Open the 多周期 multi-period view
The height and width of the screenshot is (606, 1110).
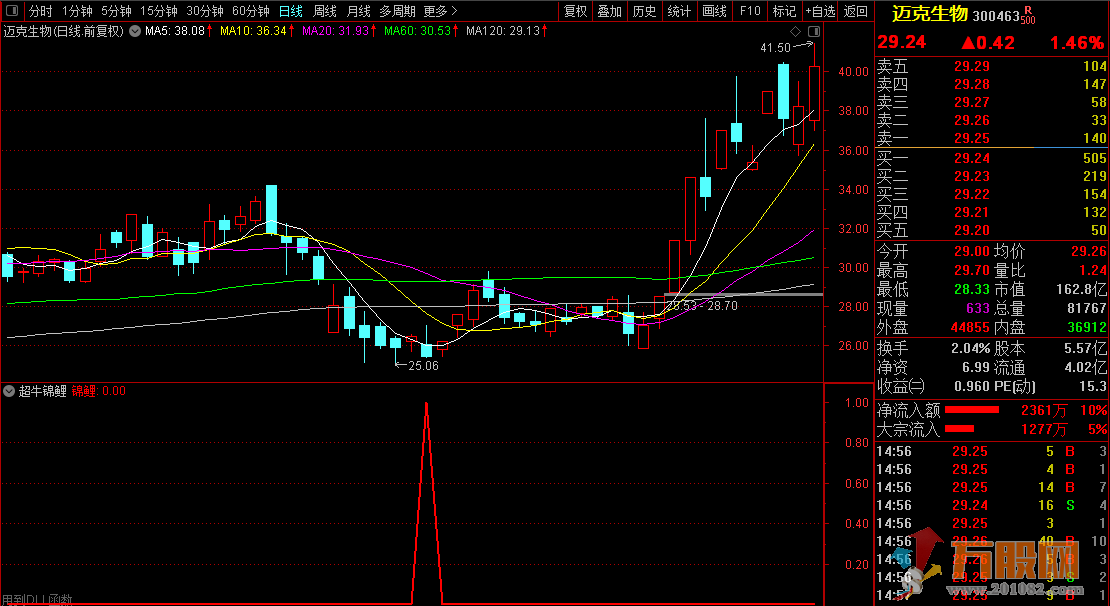point(396,11)
